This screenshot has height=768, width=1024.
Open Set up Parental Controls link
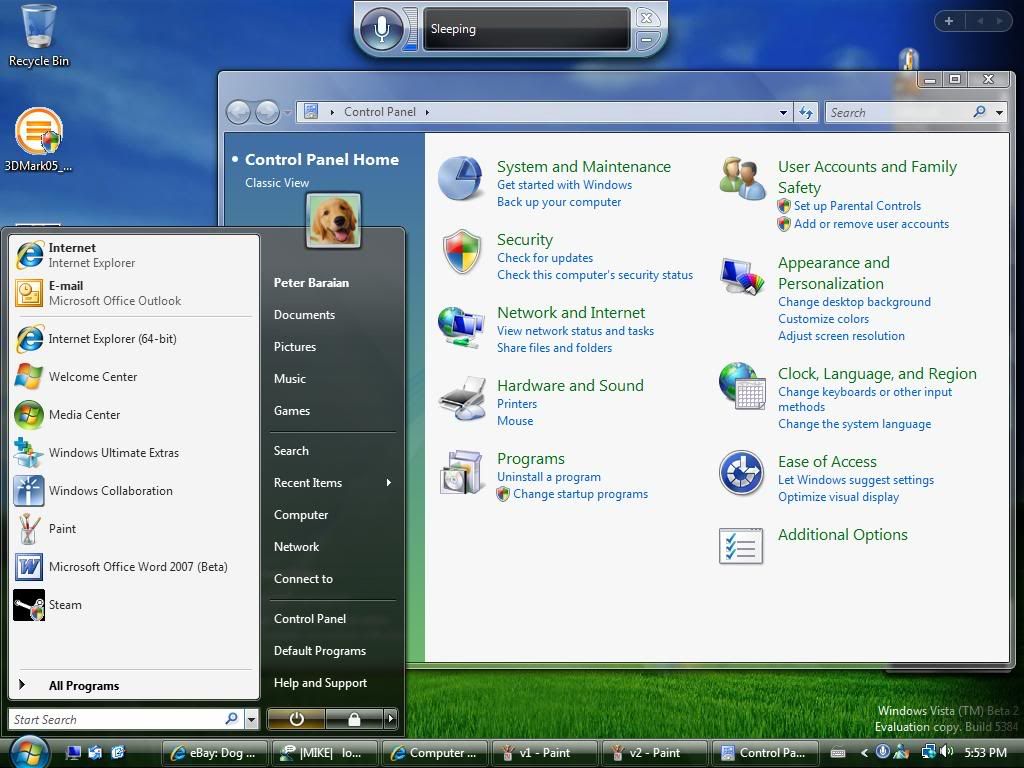coord(857,206)
